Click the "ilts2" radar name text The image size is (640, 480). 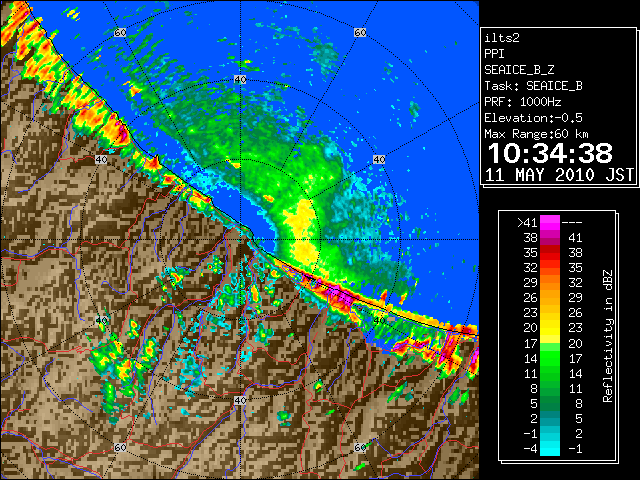coord(502,38)
